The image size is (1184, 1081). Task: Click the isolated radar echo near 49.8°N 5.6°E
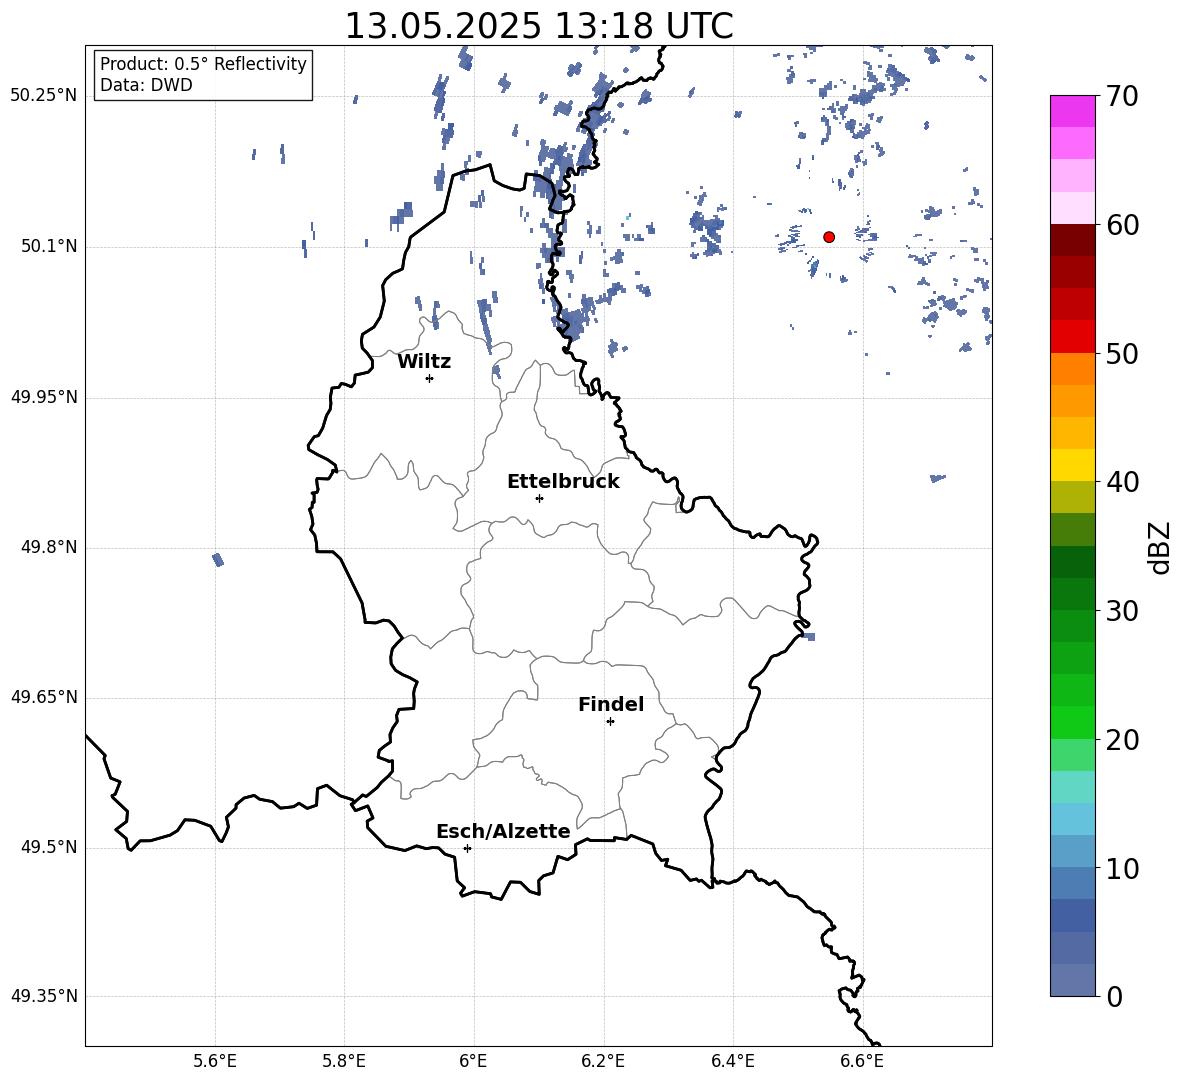218,559
